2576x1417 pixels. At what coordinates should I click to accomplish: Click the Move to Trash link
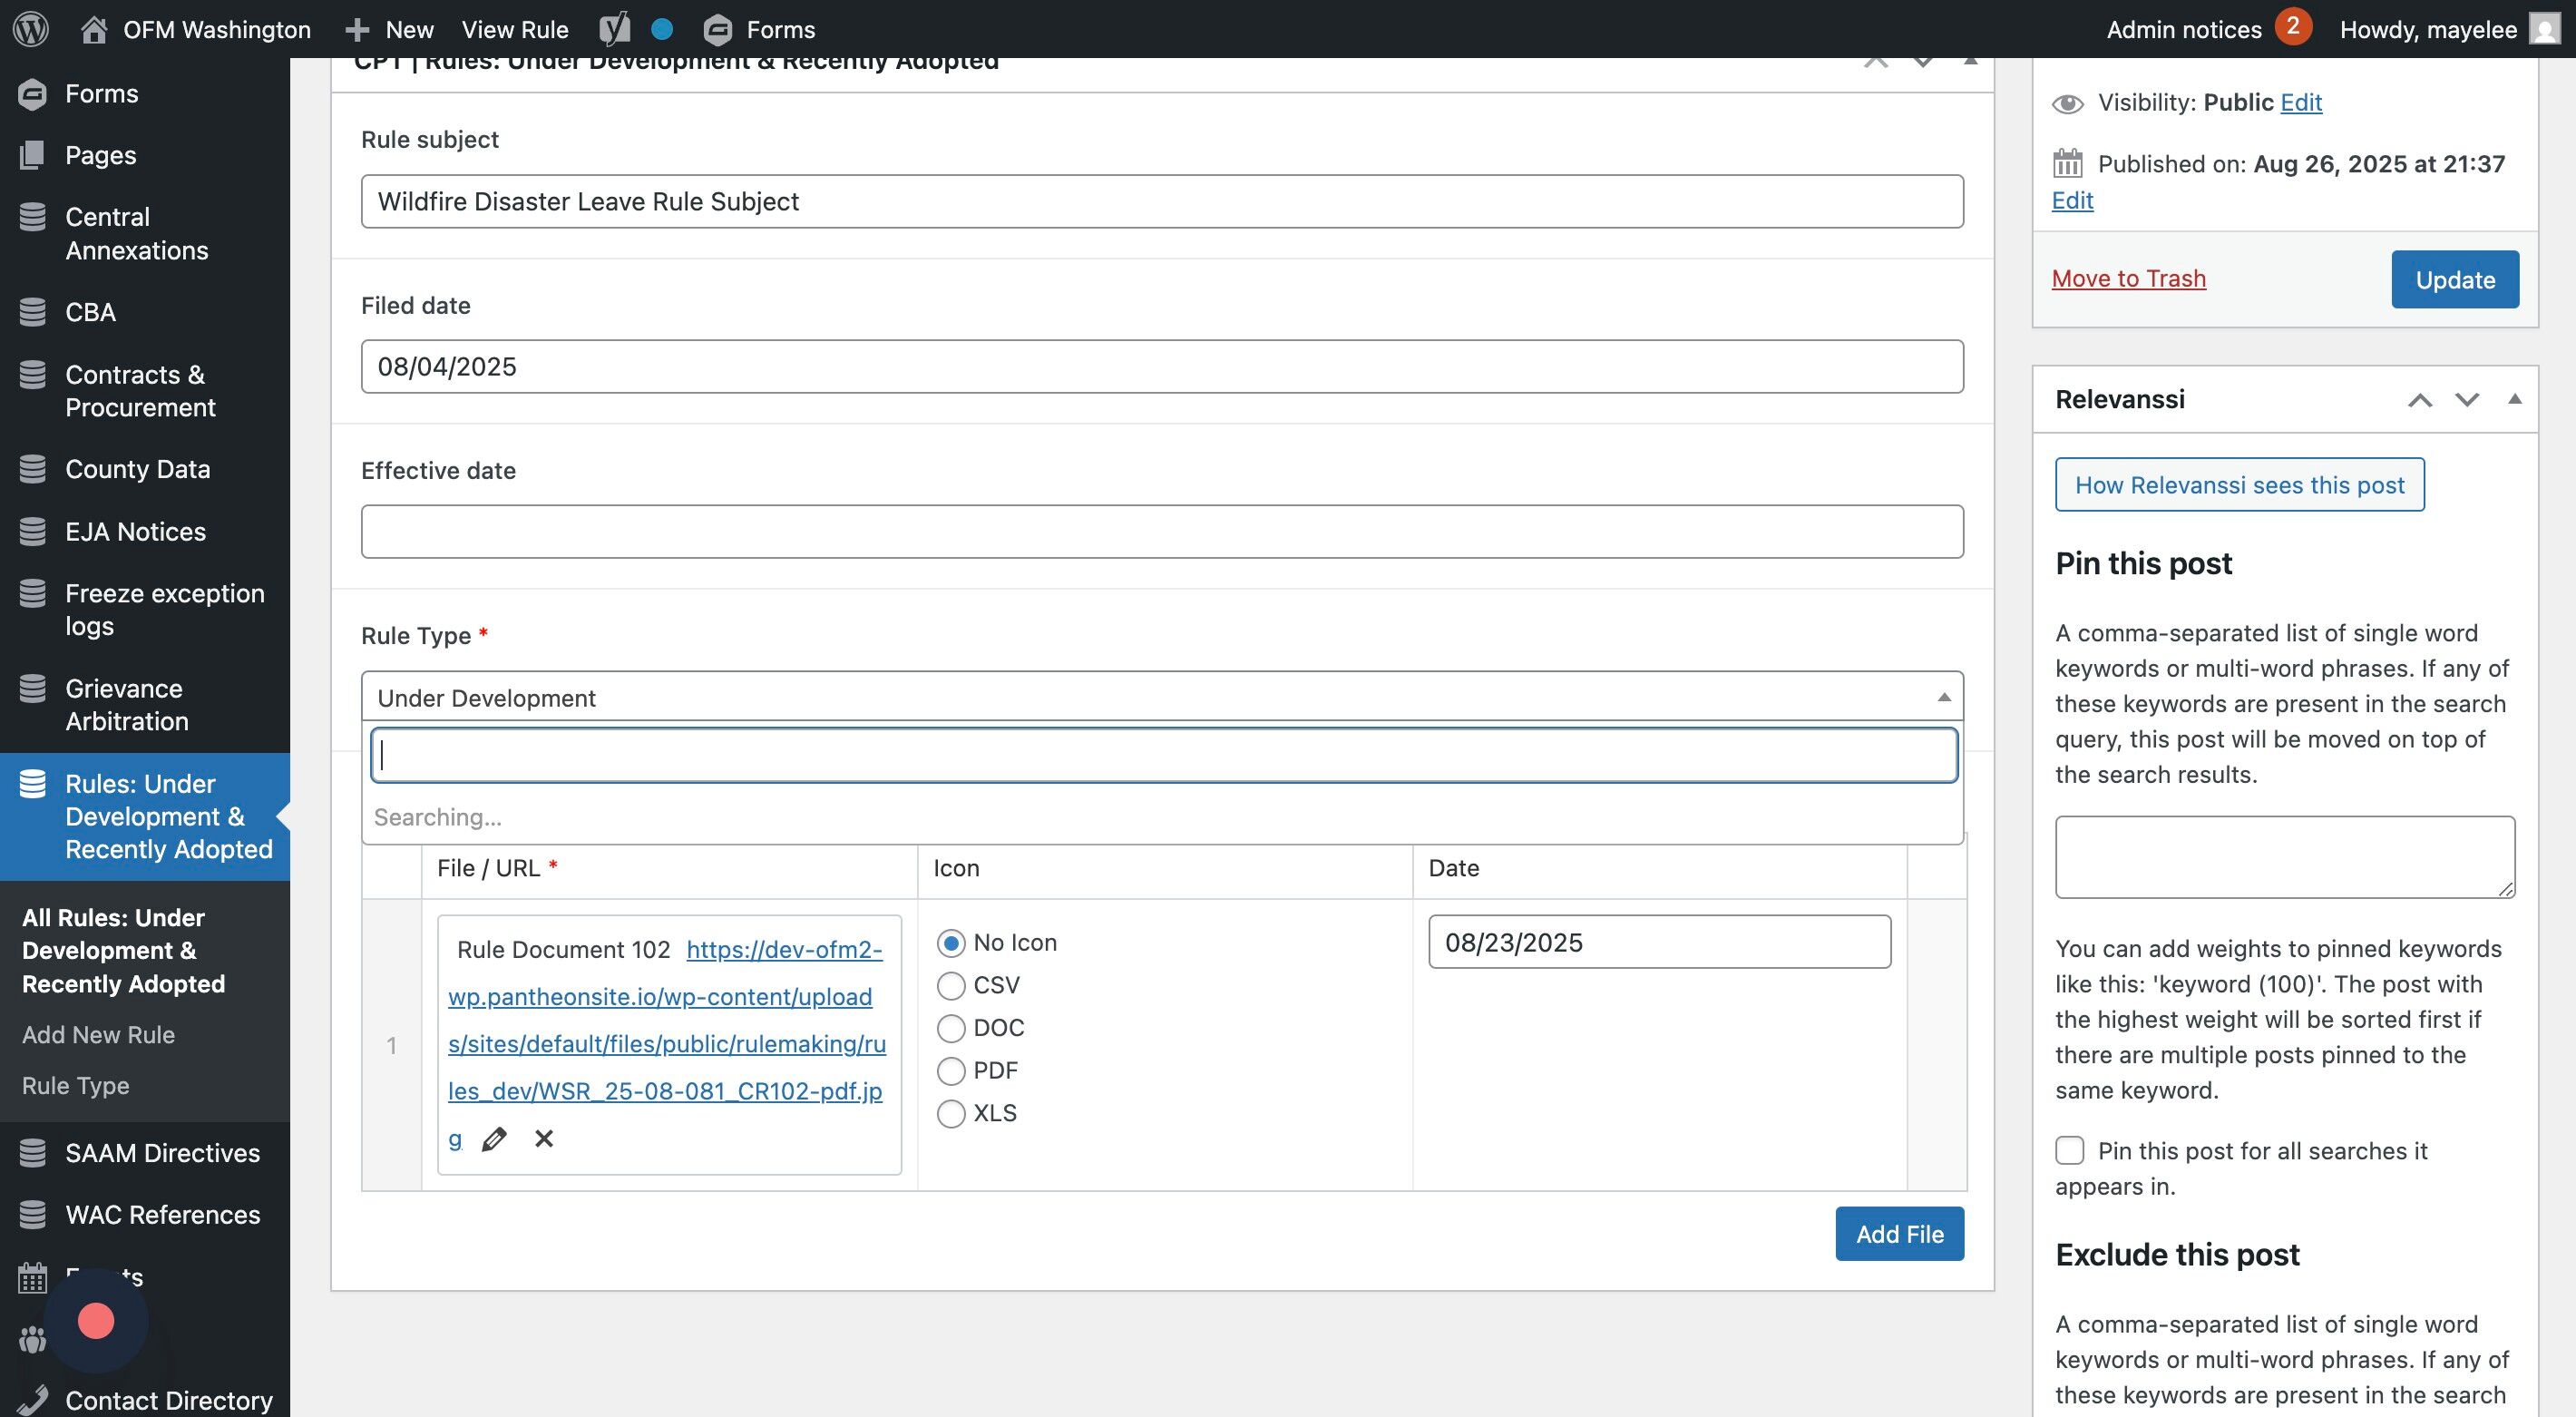pos(2128,278)
